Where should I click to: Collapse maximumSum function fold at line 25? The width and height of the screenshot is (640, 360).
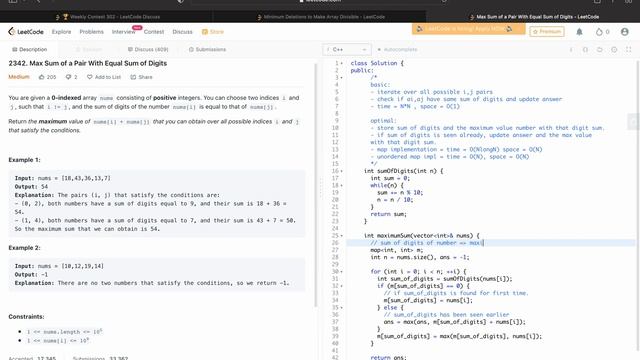click(342, 236)
